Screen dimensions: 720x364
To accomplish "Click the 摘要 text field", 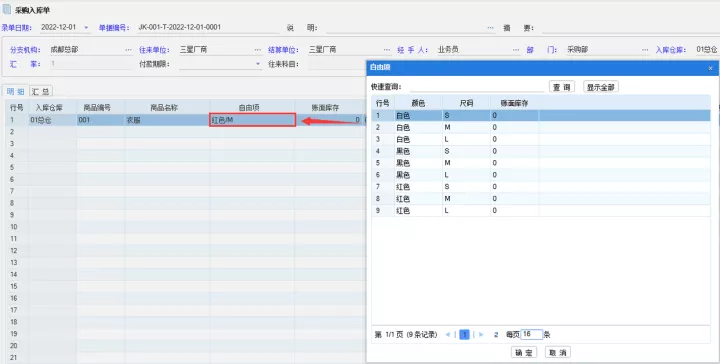I will (630, 28).
